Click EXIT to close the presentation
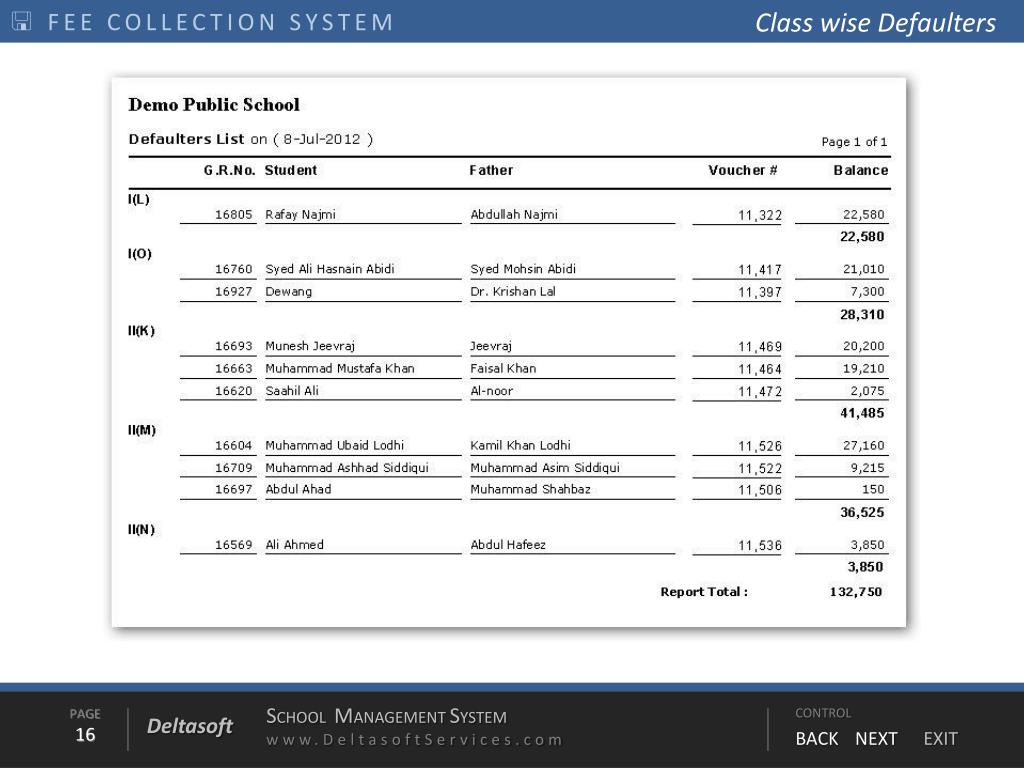 pos(940,739)
